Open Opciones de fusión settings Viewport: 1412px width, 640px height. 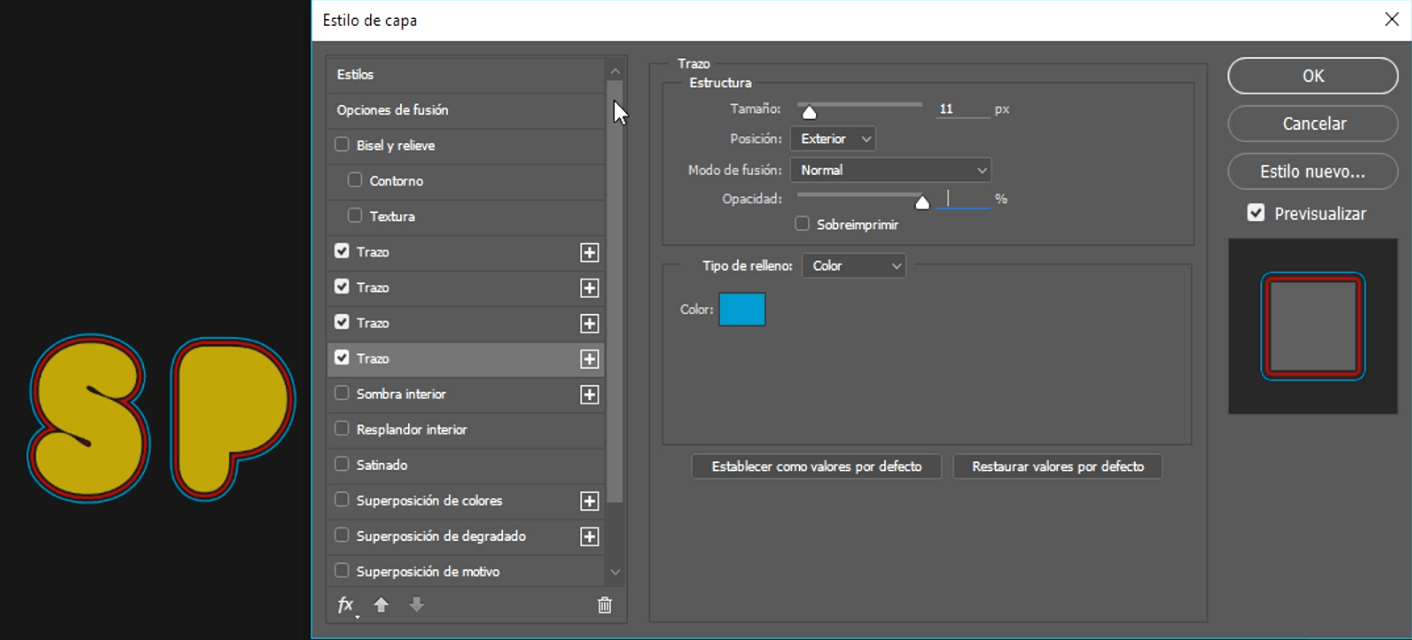point(466,110)
